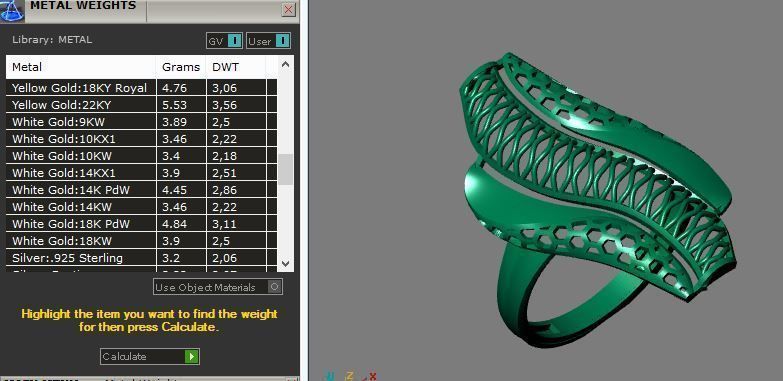The height and width of the screenshot is (381, 783).
Task: Click 4.45 grams value for 14K PdW
Action: 174,190
